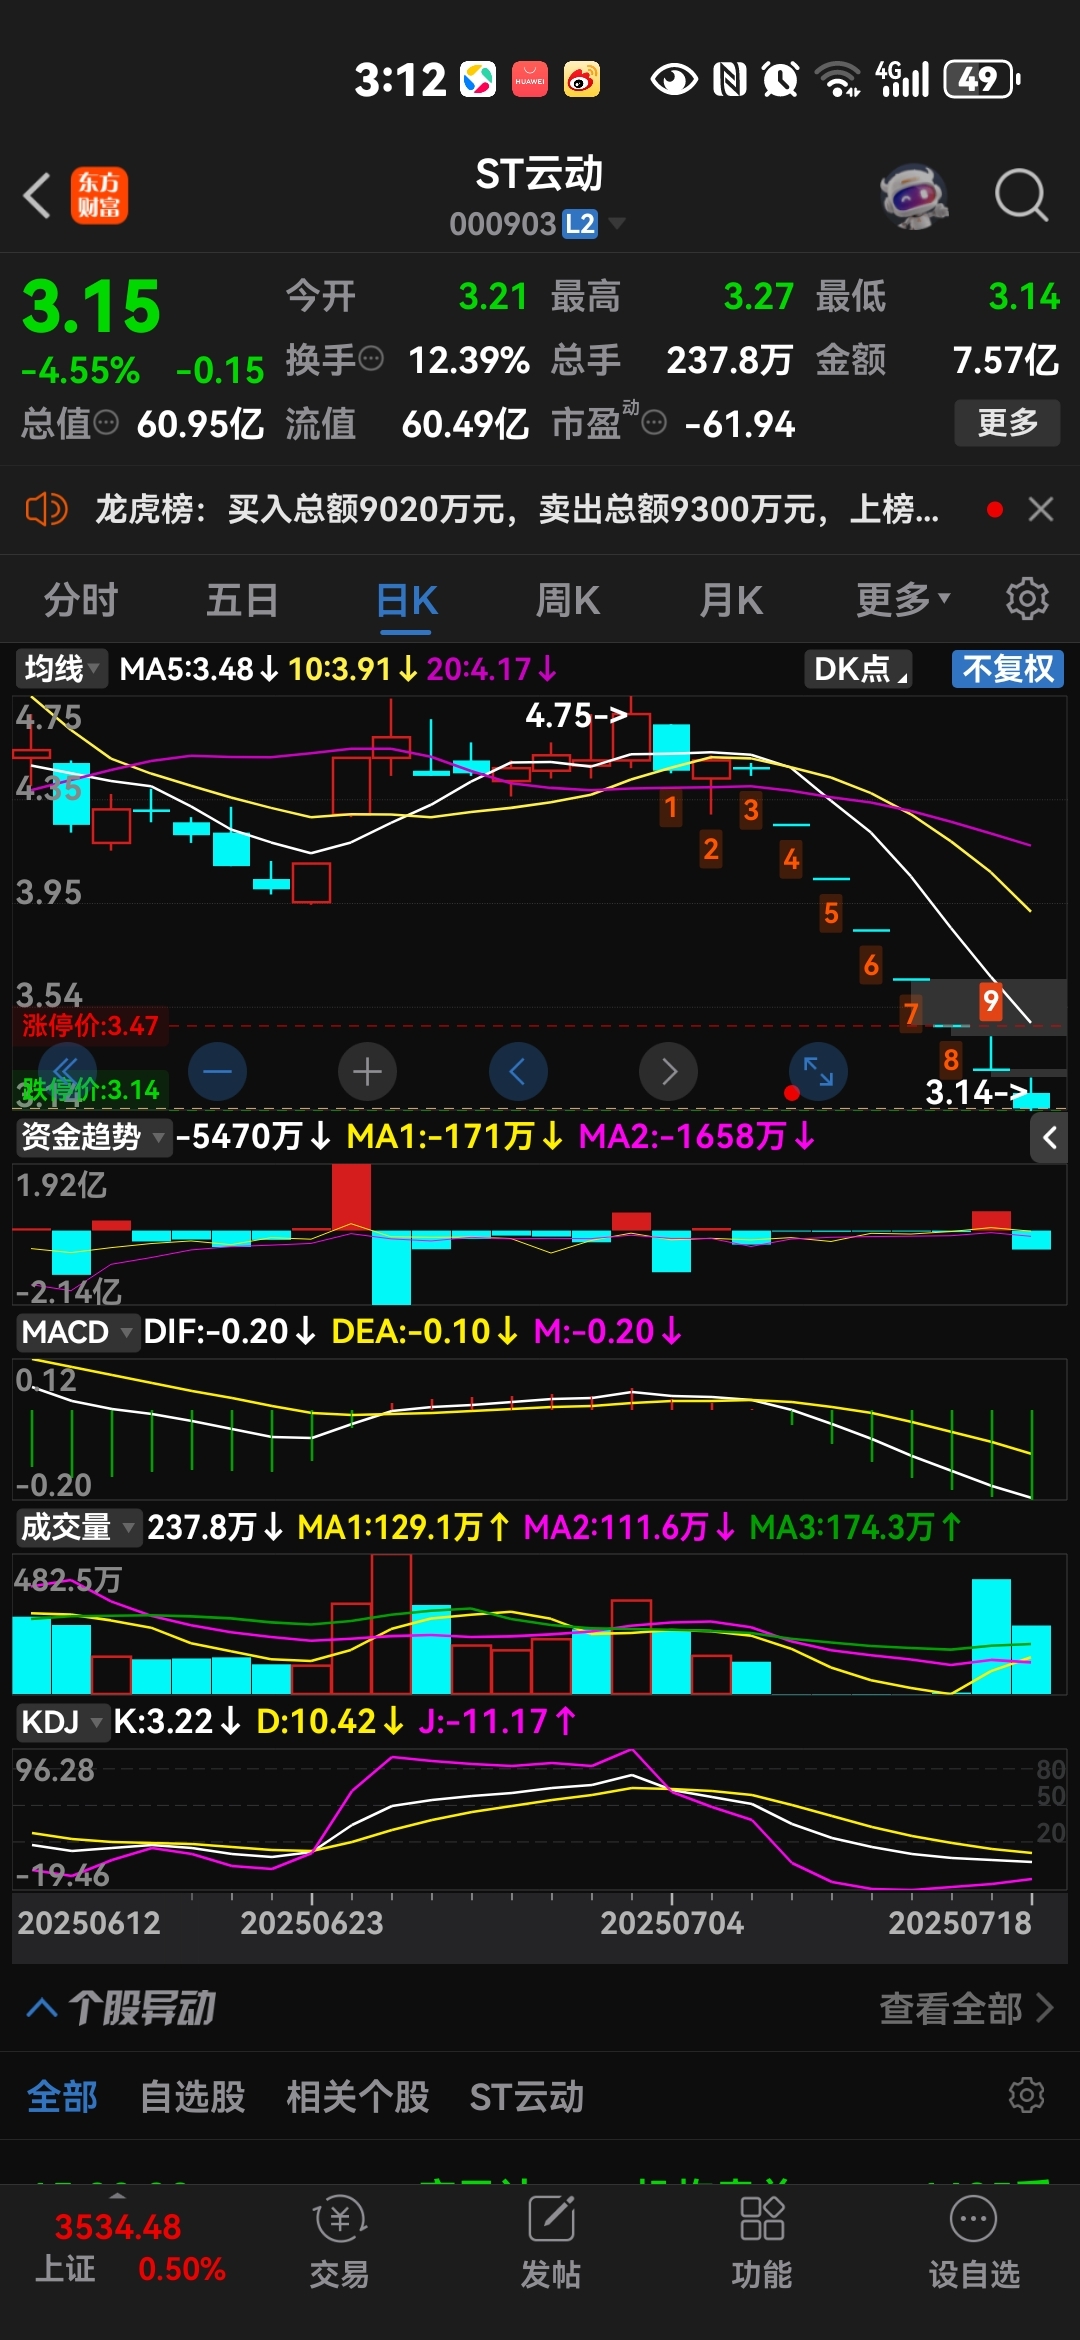Expand chart to fullscreen icon
This screenshot has width=1080, height=2340.
coord(818,1071)
